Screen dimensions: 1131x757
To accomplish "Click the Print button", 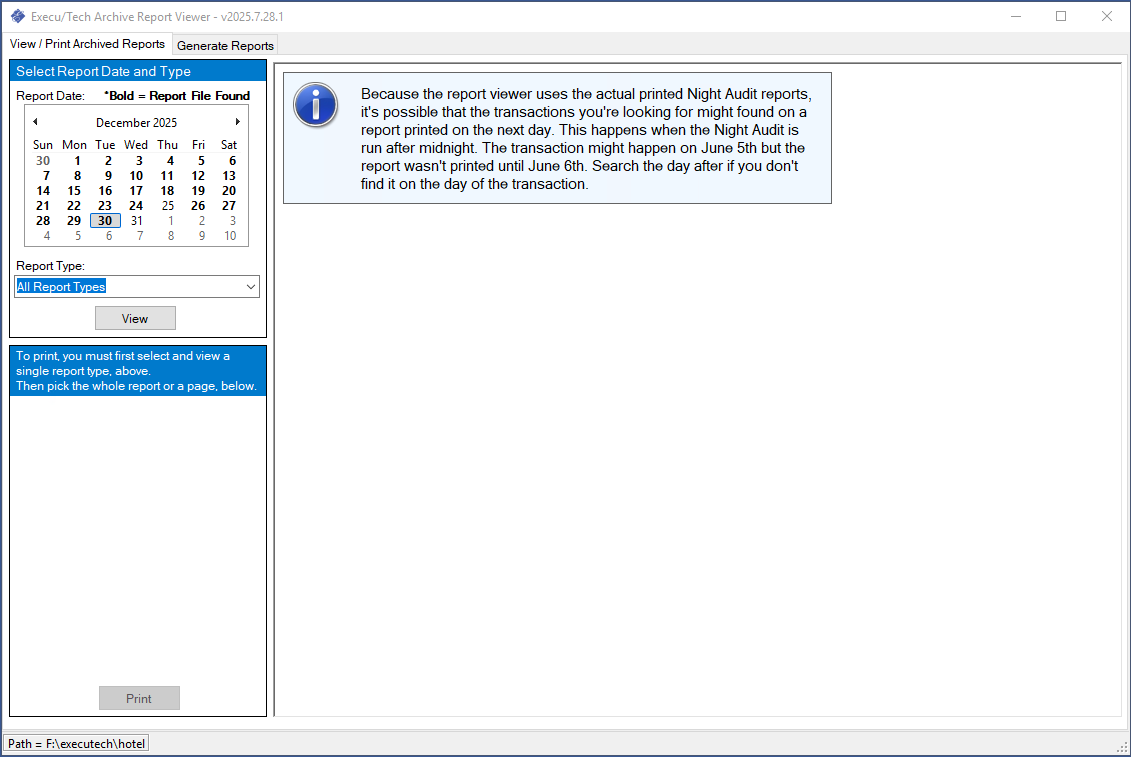I will [139, 698].
